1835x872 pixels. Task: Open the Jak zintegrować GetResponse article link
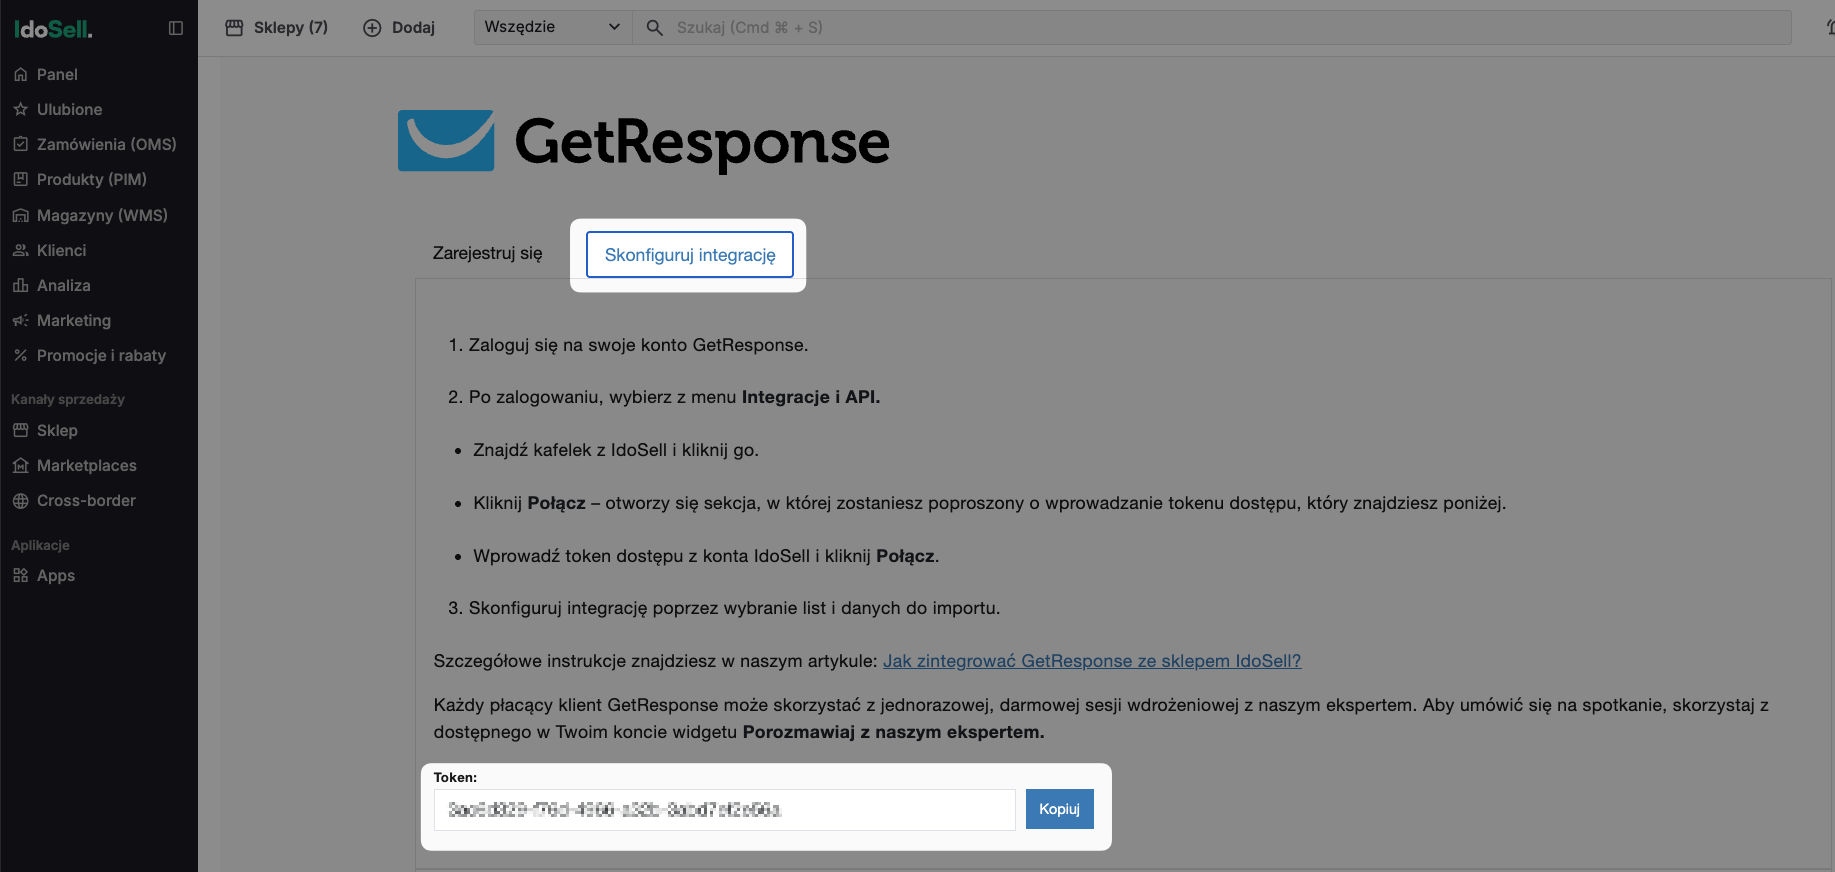click(1092, 661)
